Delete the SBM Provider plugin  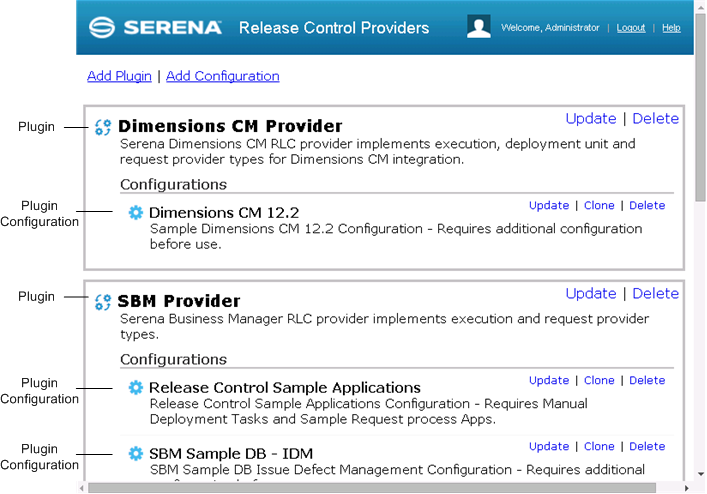[656, 293]
